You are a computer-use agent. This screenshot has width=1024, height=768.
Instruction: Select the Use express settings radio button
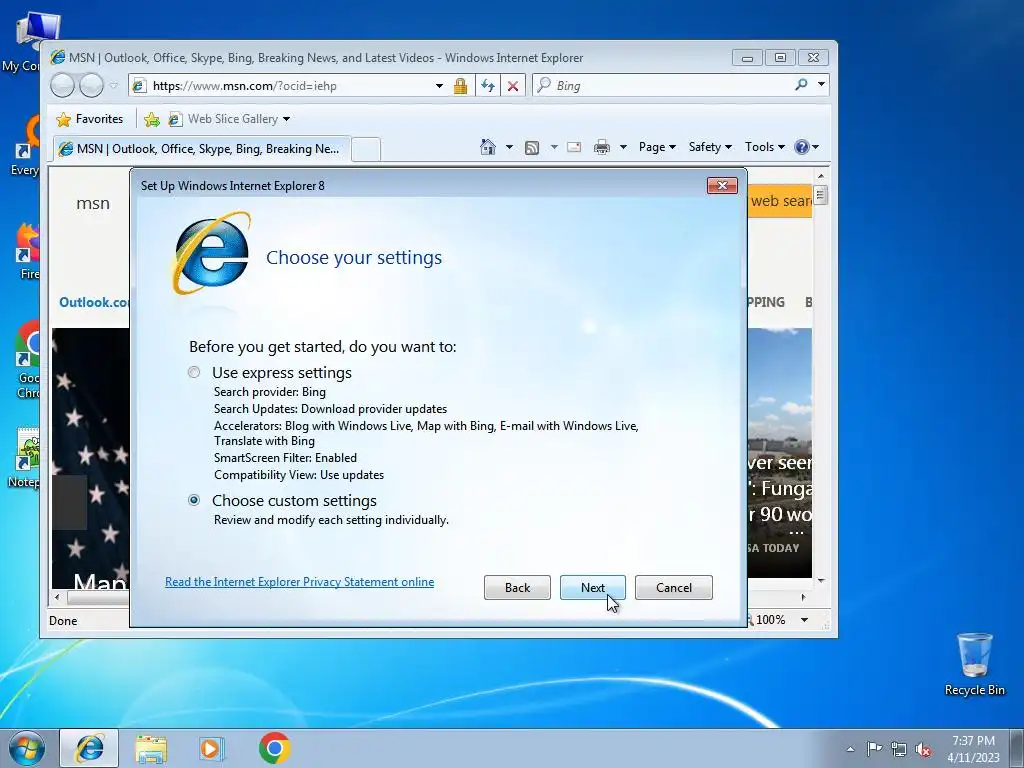click(x=194, y=372)
